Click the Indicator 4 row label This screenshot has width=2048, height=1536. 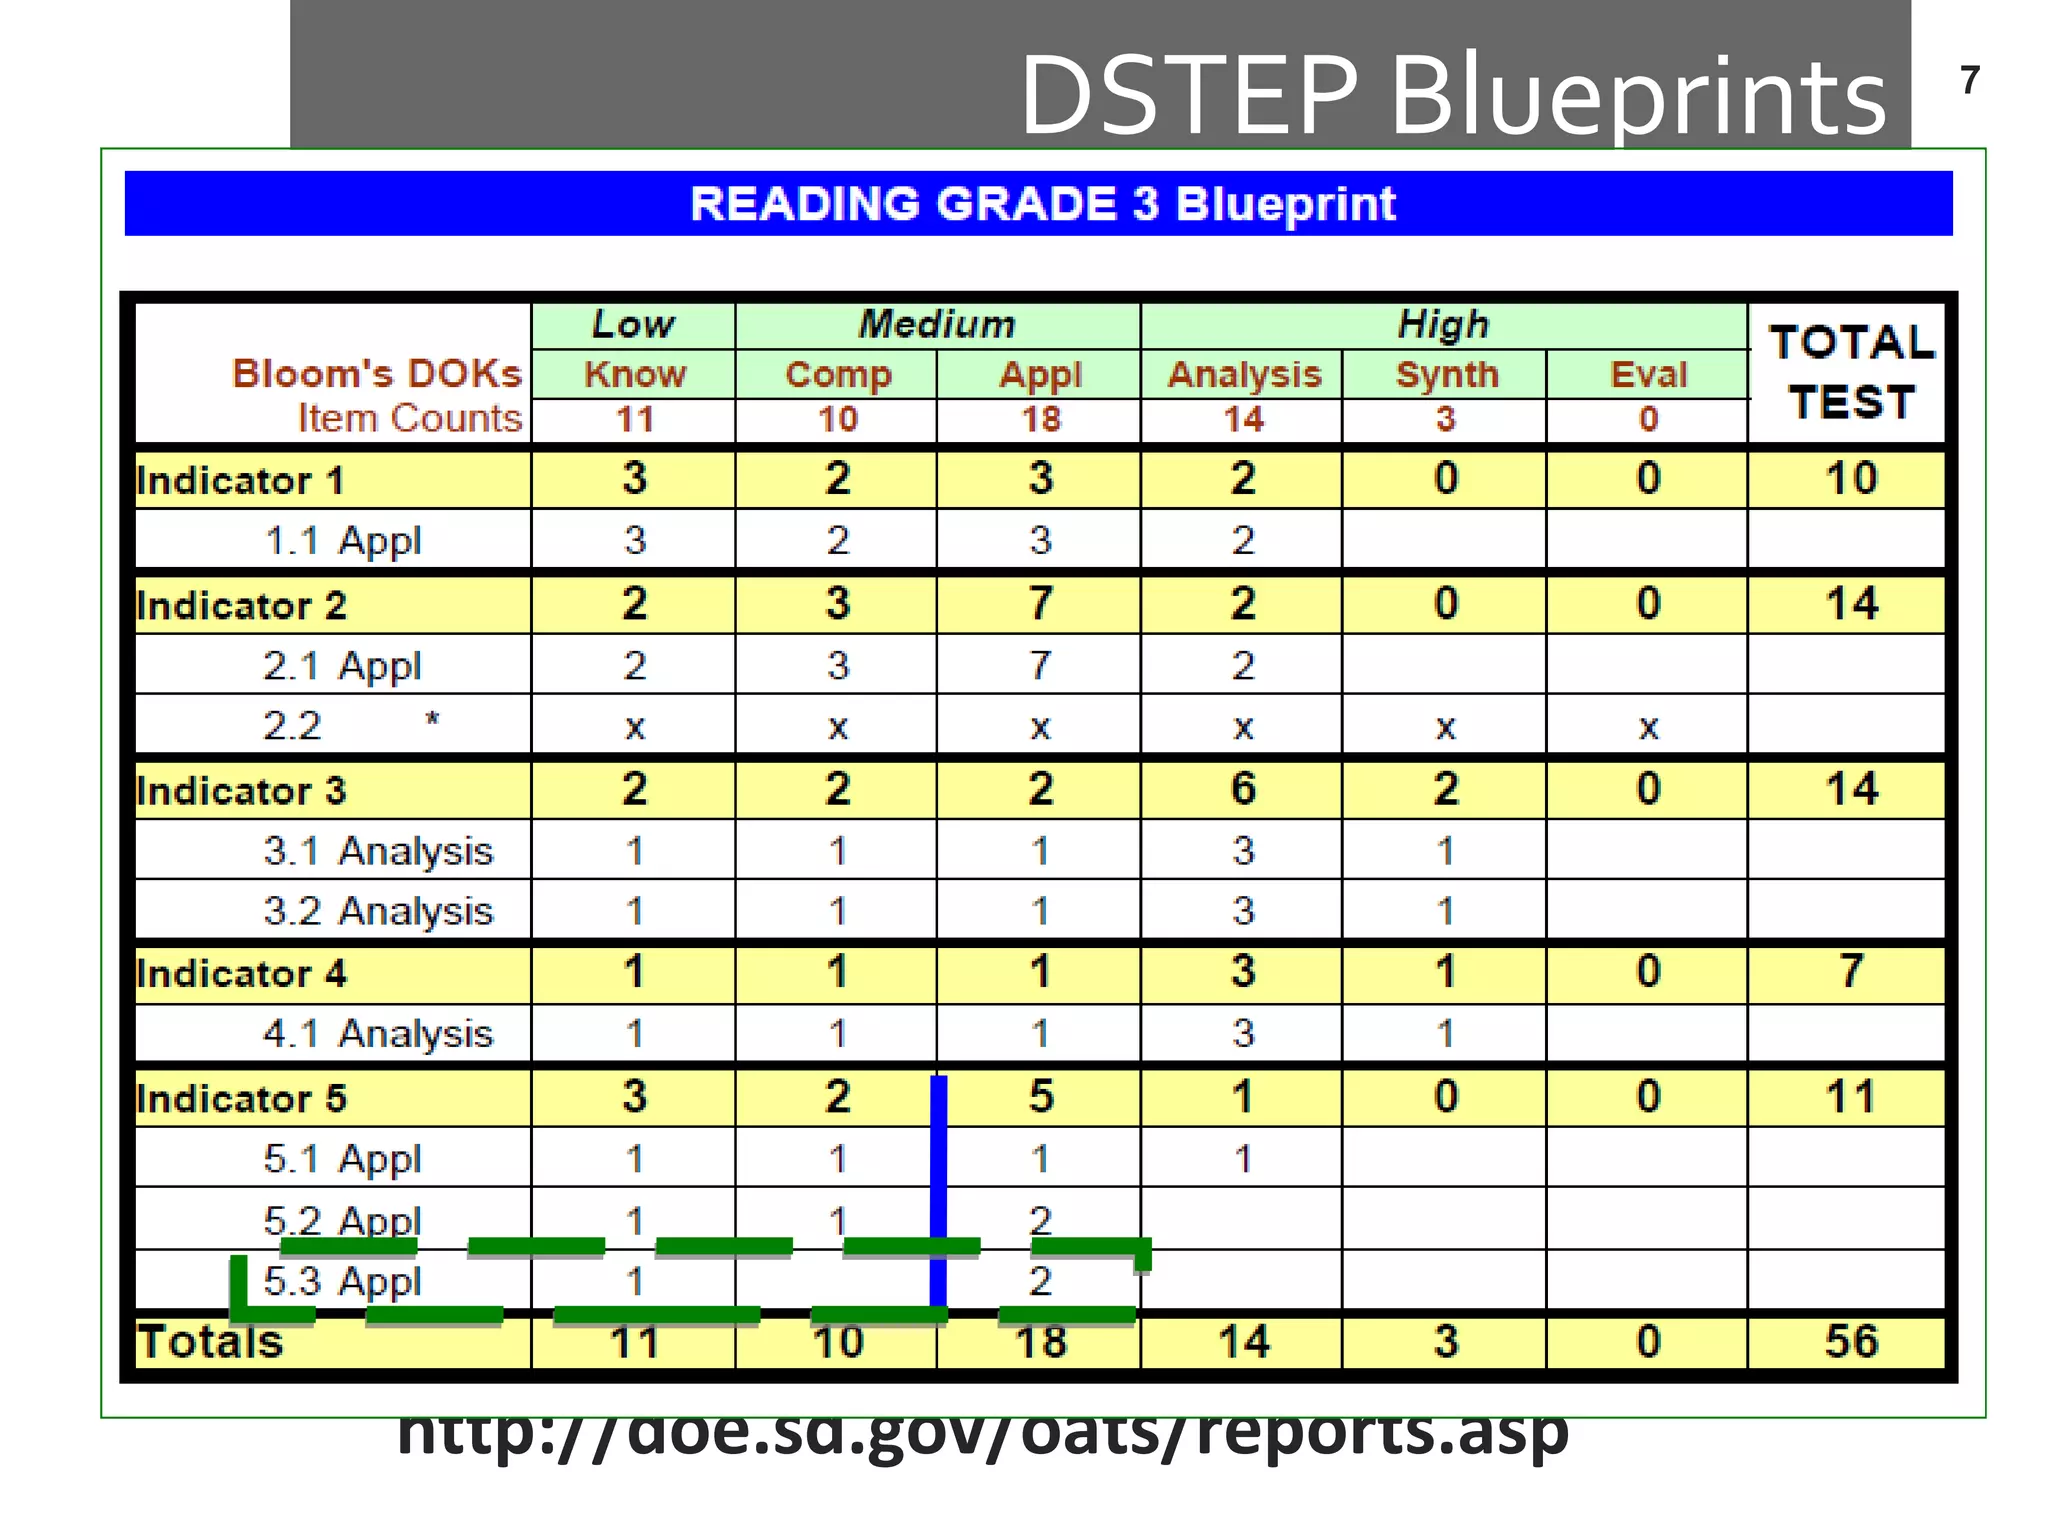pyautogui.click(x=241, y=974)
